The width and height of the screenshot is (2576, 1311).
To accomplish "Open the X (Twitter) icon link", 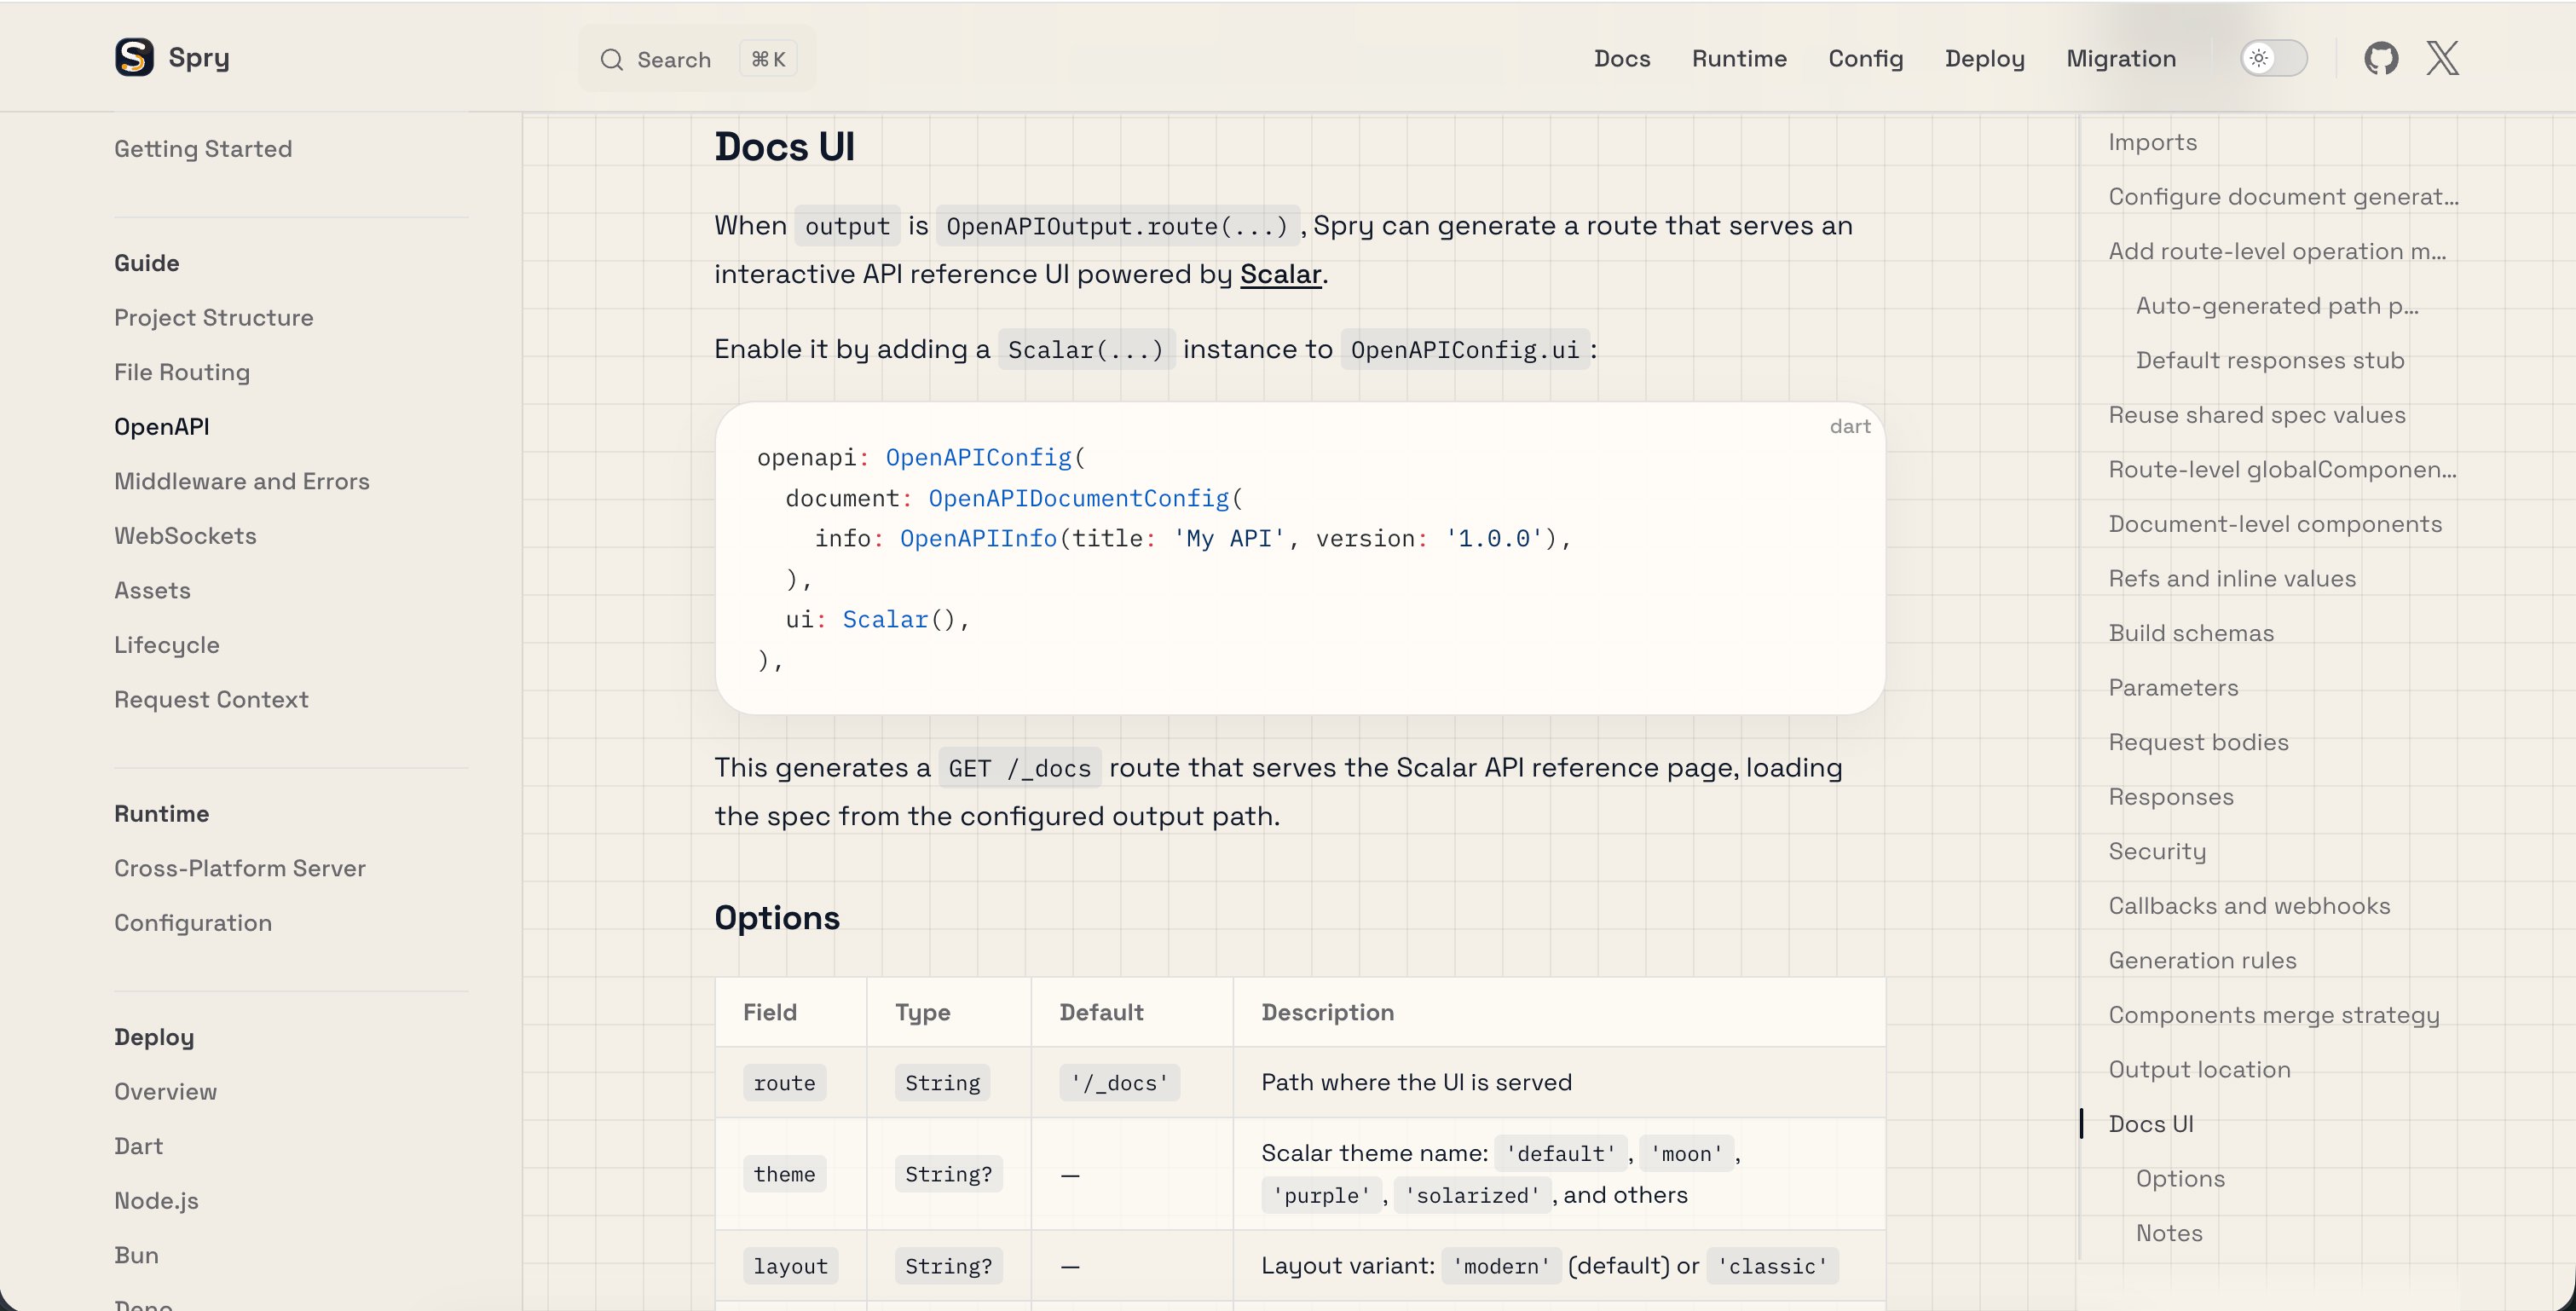I will click(2442, 58).
